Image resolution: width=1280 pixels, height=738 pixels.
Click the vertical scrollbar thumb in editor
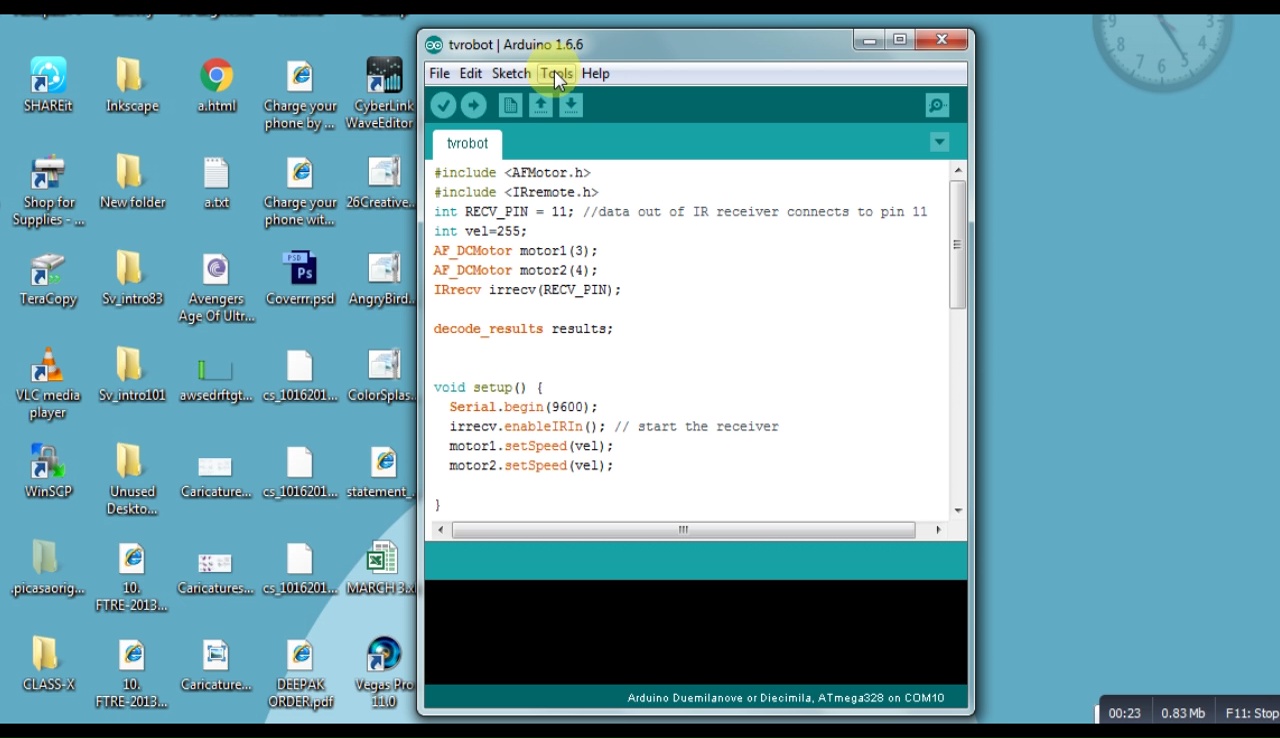click(957, 244)
